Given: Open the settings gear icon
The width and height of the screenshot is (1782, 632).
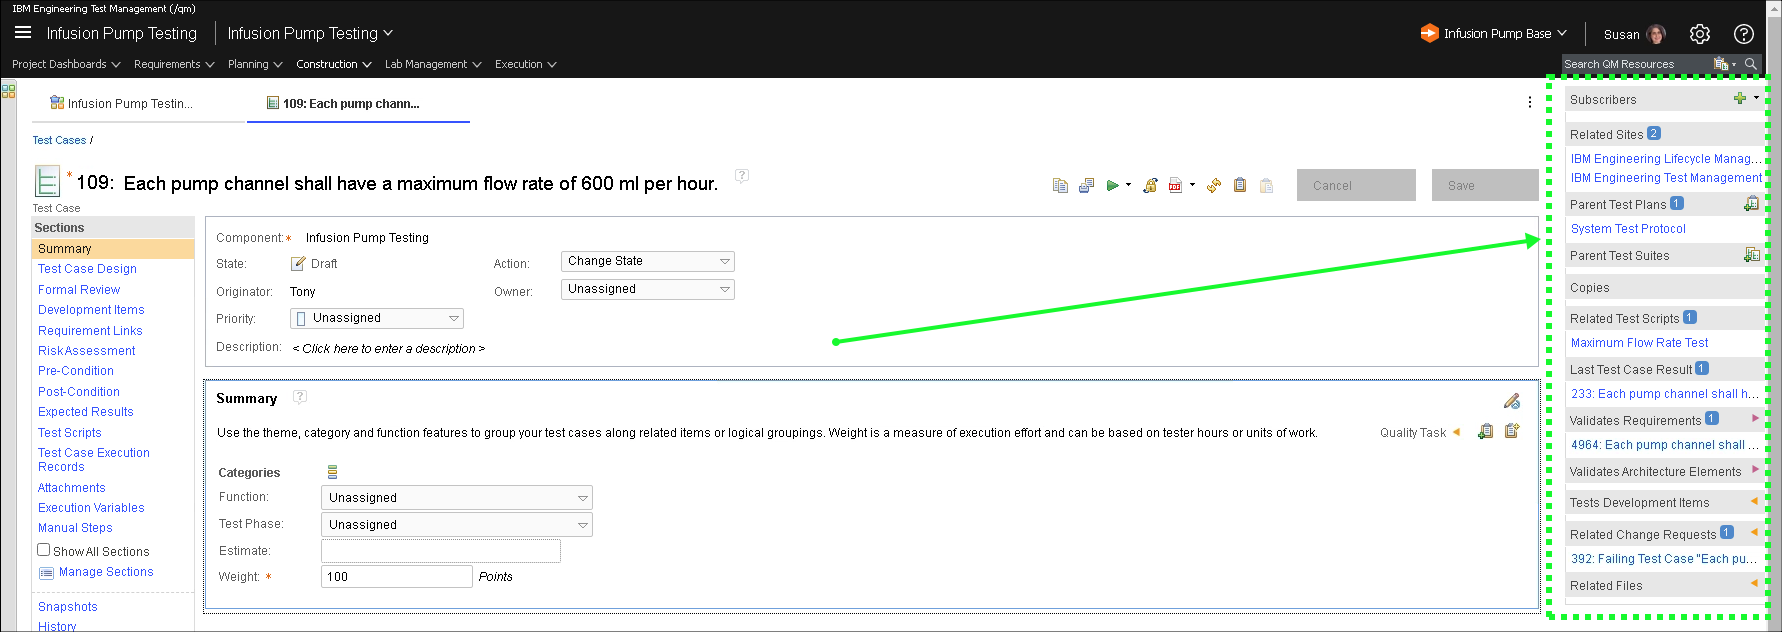Looking at the screenshot, I should [x=1700, y=34].
